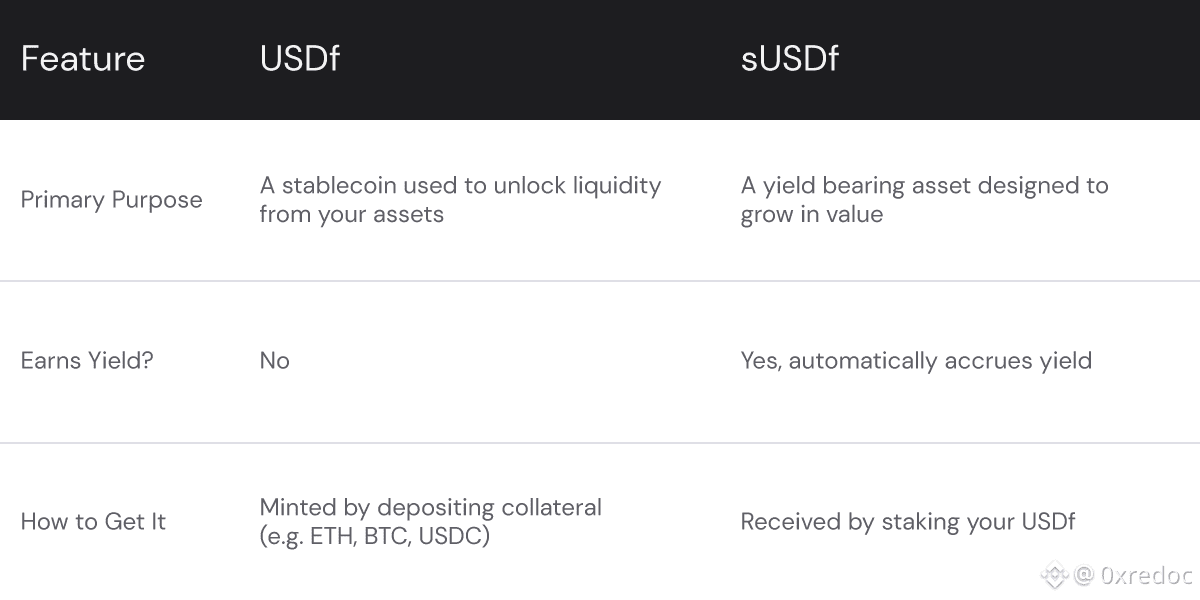This screenshot has width=1200, height=600.
Task: Click the word 'liquidity' in USDf purpose
Action: click(614, 186)
